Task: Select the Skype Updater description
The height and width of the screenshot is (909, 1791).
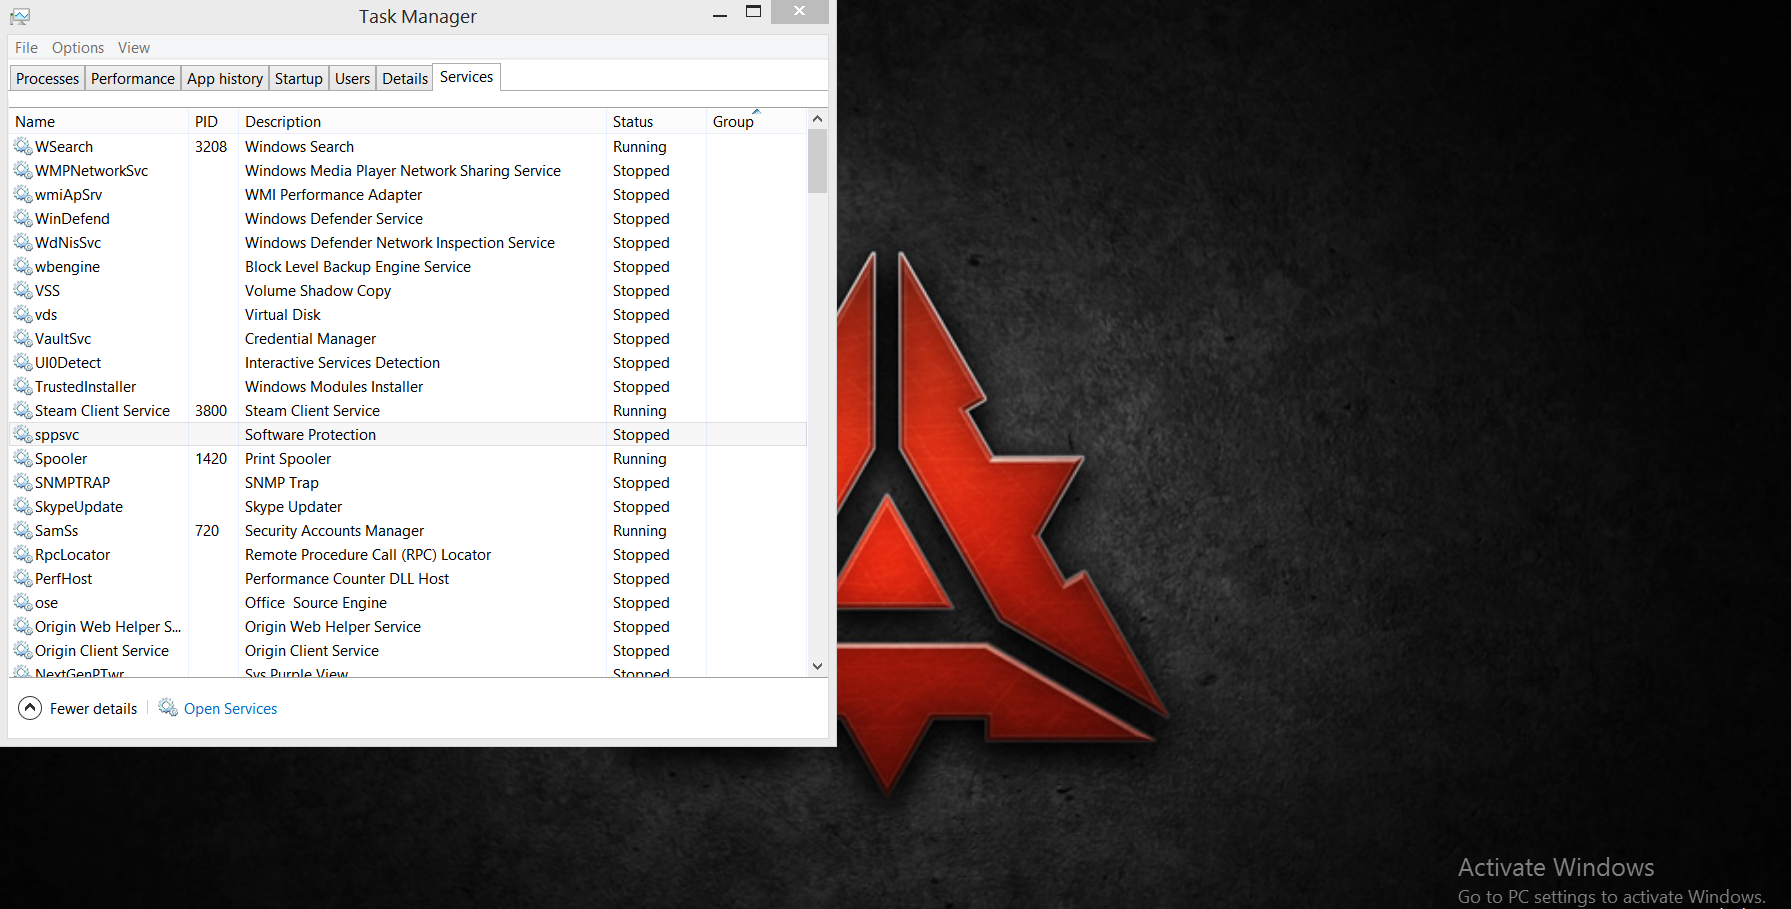Action: 293,507
